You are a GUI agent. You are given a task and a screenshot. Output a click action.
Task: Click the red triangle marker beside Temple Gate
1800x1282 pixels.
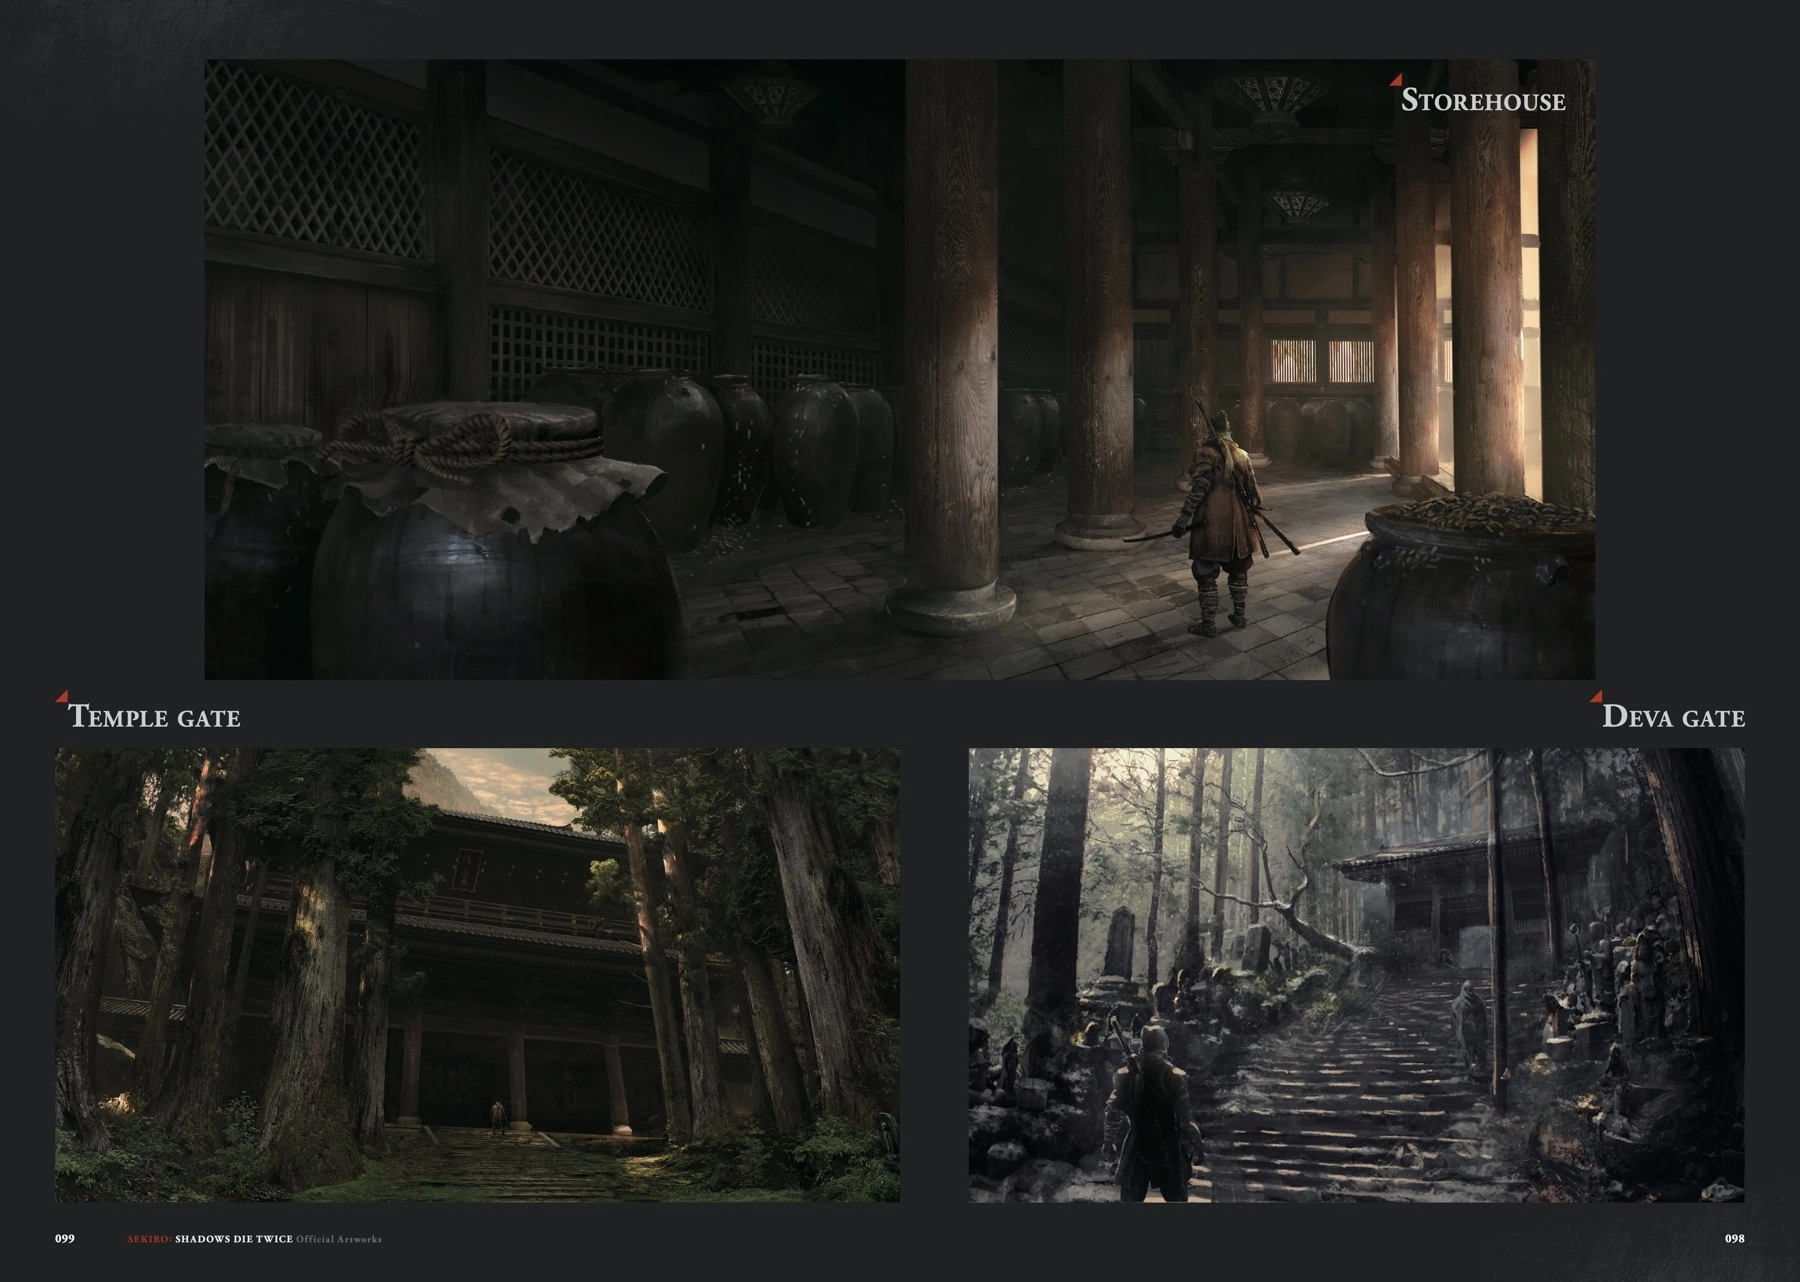62,695
